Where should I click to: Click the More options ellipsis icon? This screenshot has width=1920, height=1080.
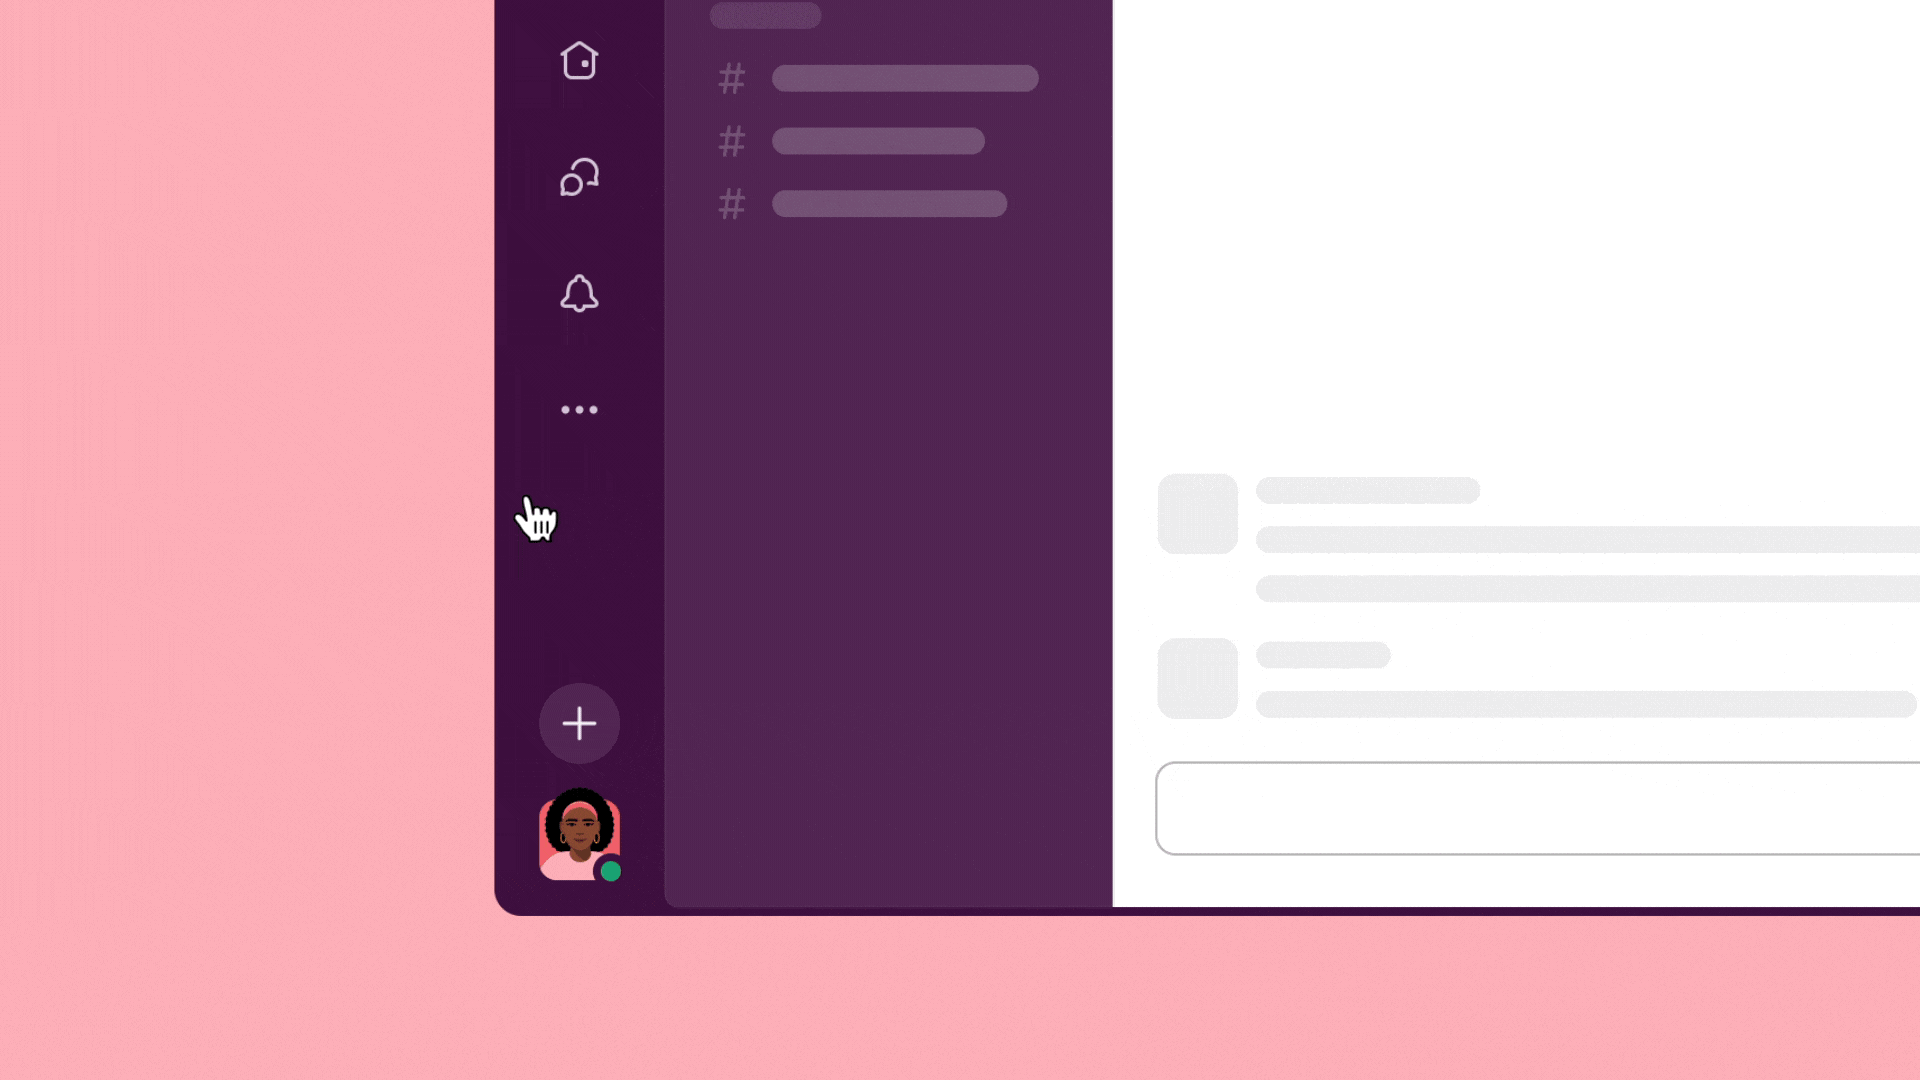click(579, 410)
